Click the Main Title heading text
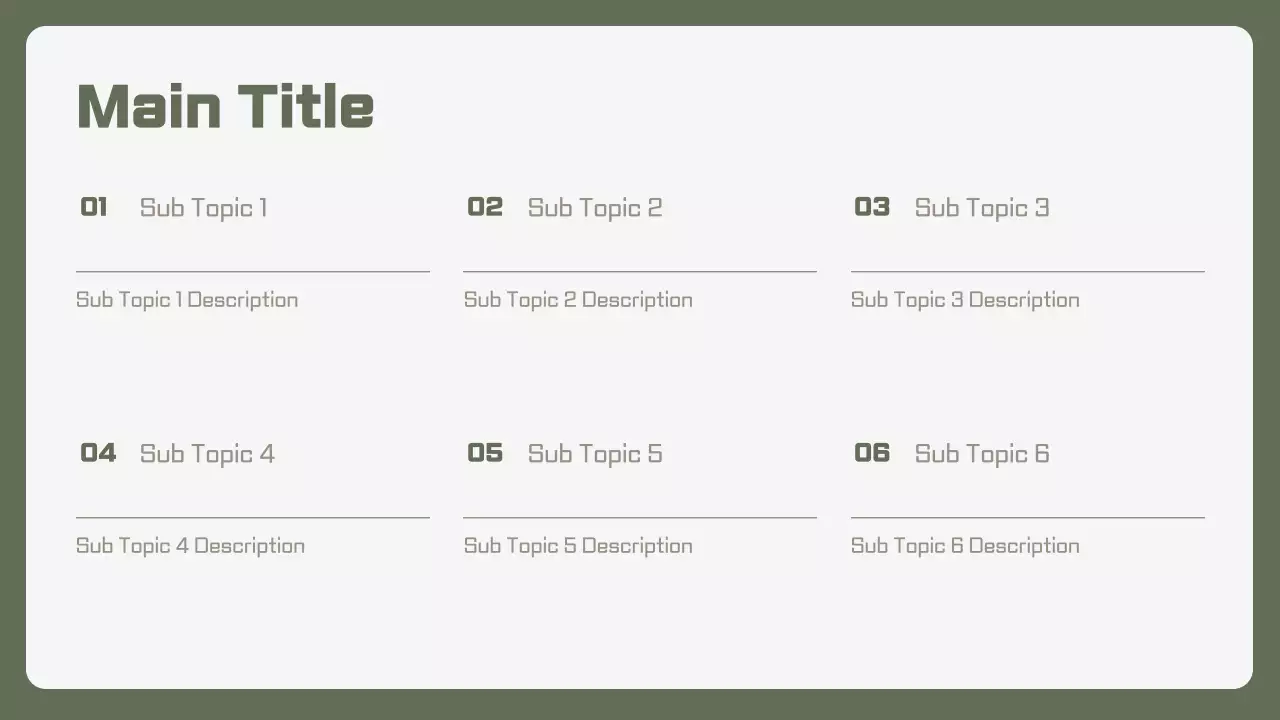1280x720 pixels. click(x=225, y=106)
